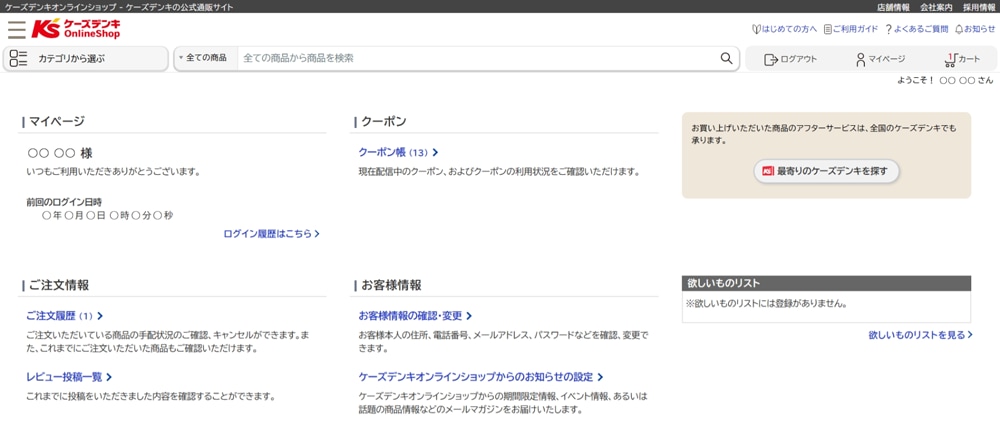Open ケーズデンキオンラインショップからのお知らせの設定 link

pyautogui.click(x=476, y=377)
